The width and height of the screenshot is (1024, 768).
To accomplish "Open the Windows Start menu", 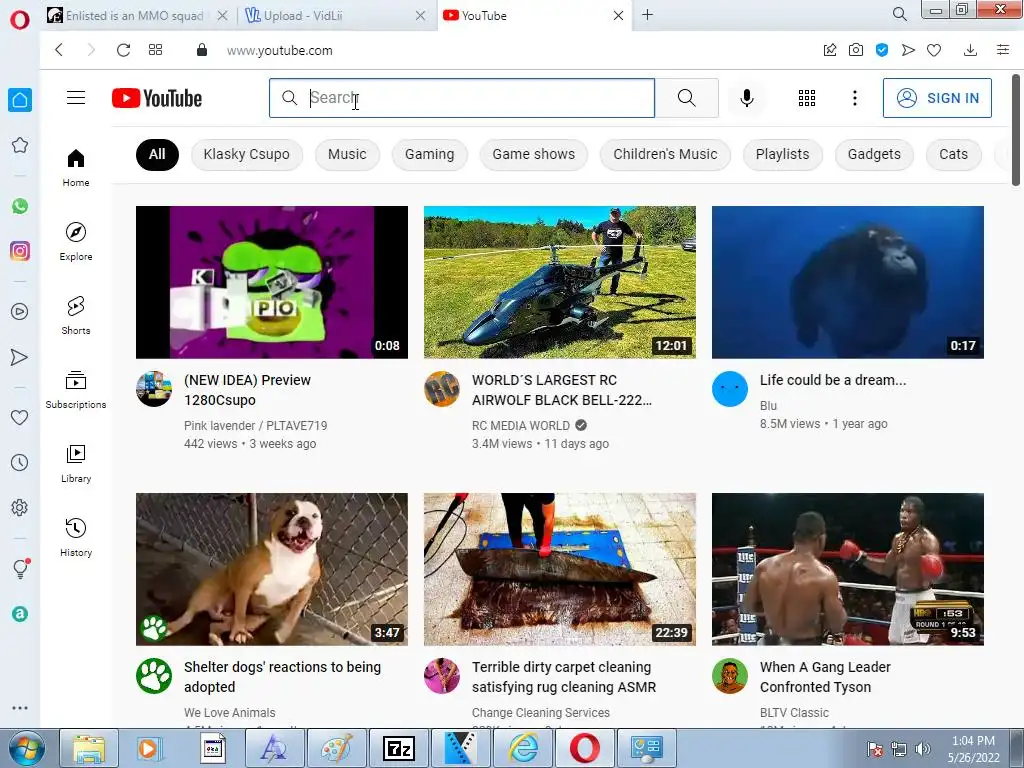I will [x=26, y=748].
